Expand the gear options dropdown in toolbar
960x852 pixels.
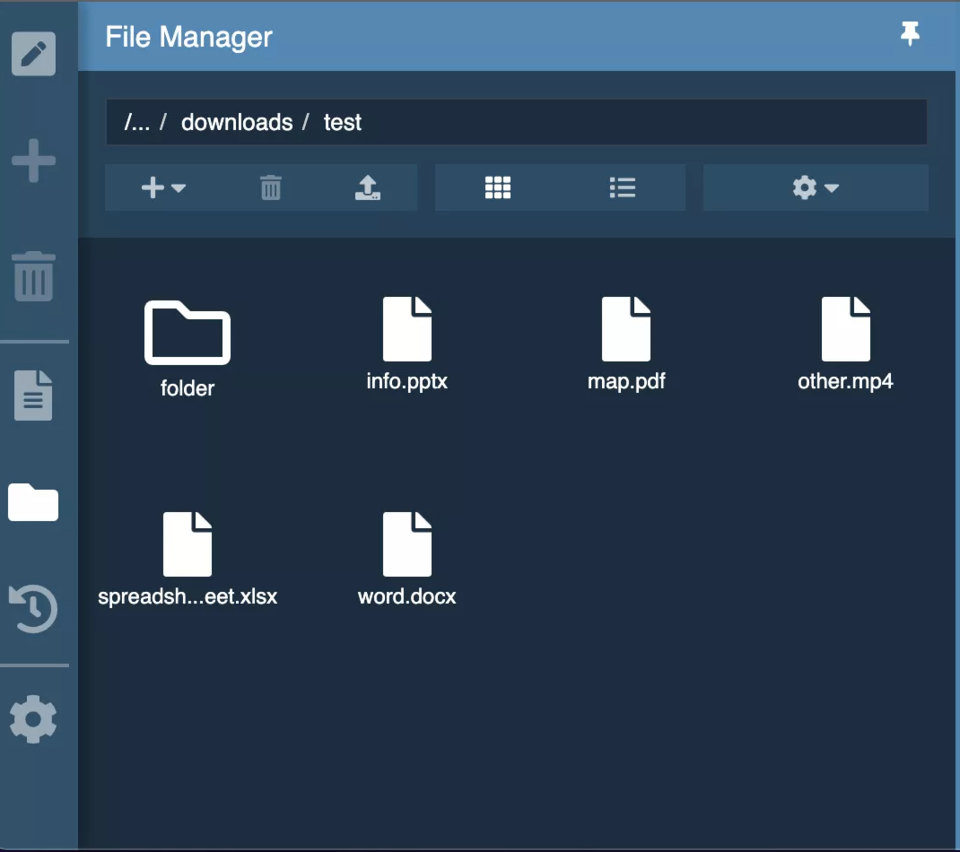(x=815, y=188)
